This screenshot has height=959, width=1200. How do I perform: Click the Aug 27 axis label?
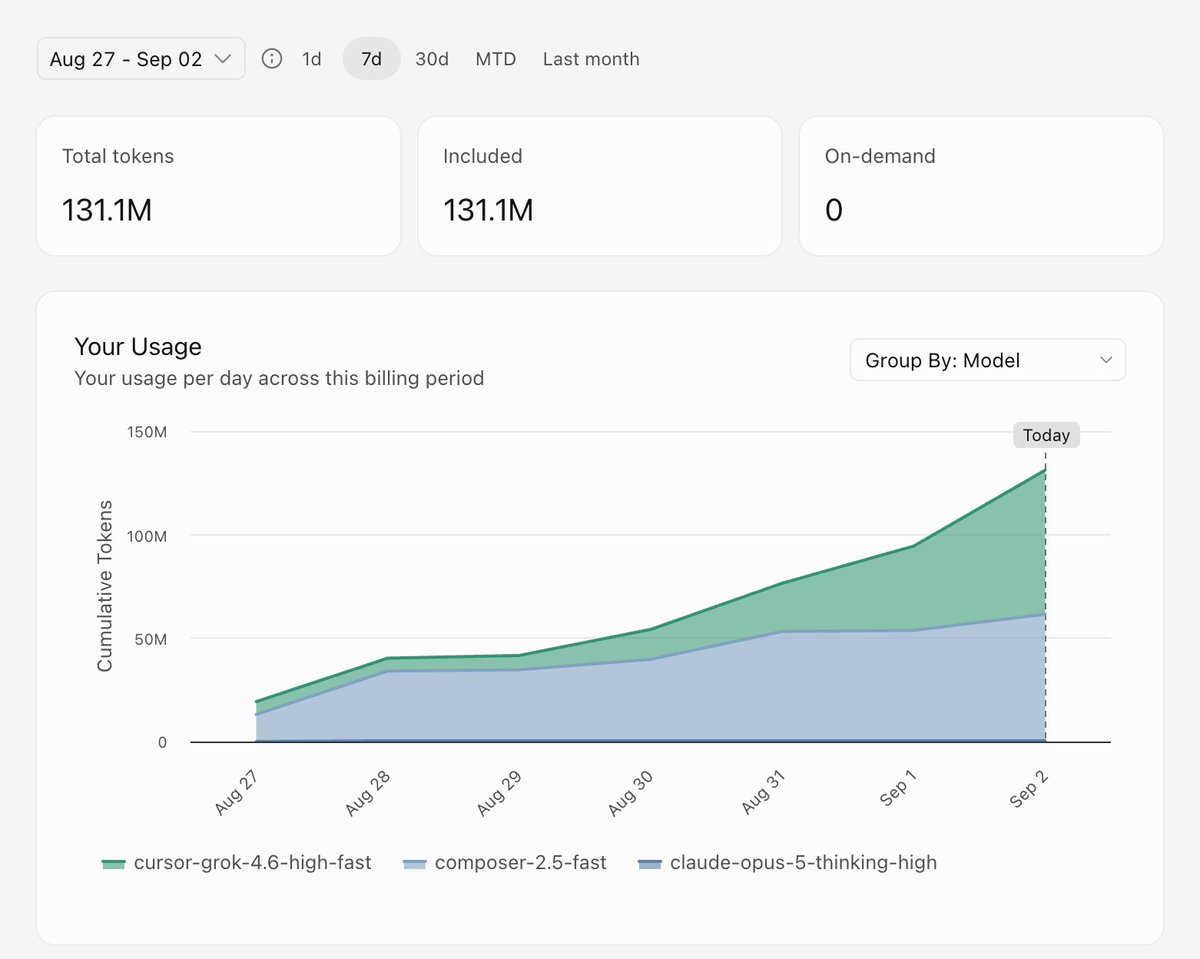point(235,793)
